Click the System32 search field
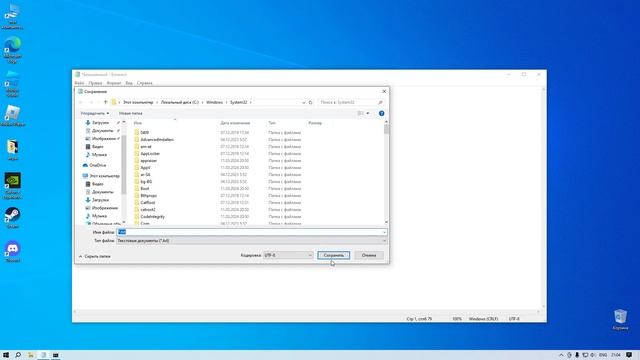640x360 pixels. click(x=347, y=102)
